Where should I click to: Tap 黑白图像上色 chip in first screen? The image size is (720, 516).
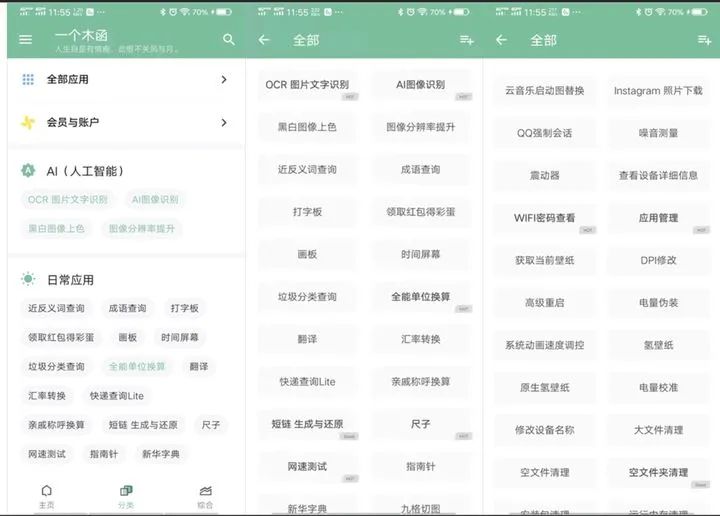click(56, 229)
